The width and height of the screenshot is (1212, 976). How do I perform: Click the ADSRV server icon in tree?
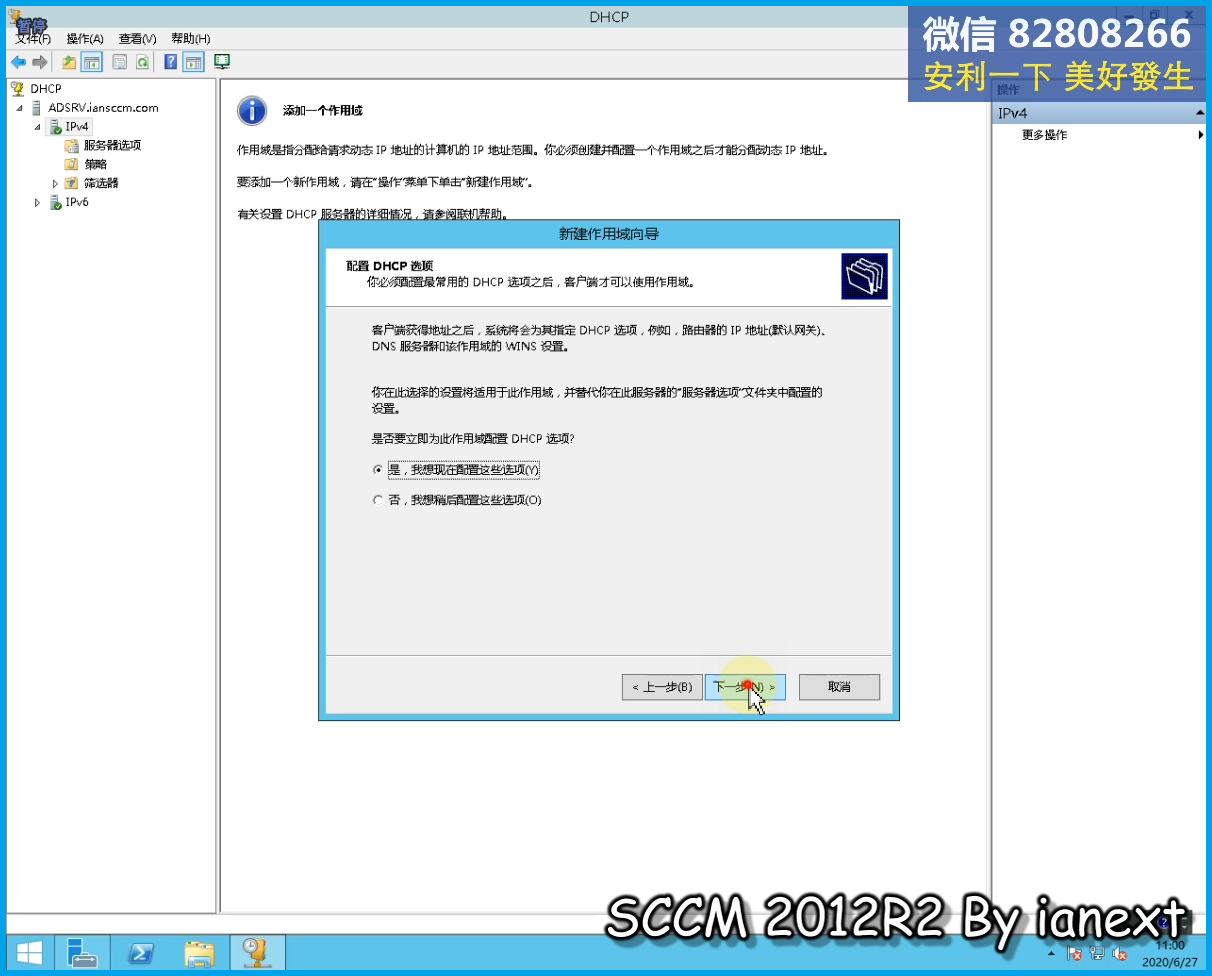(x=37, y=108)
